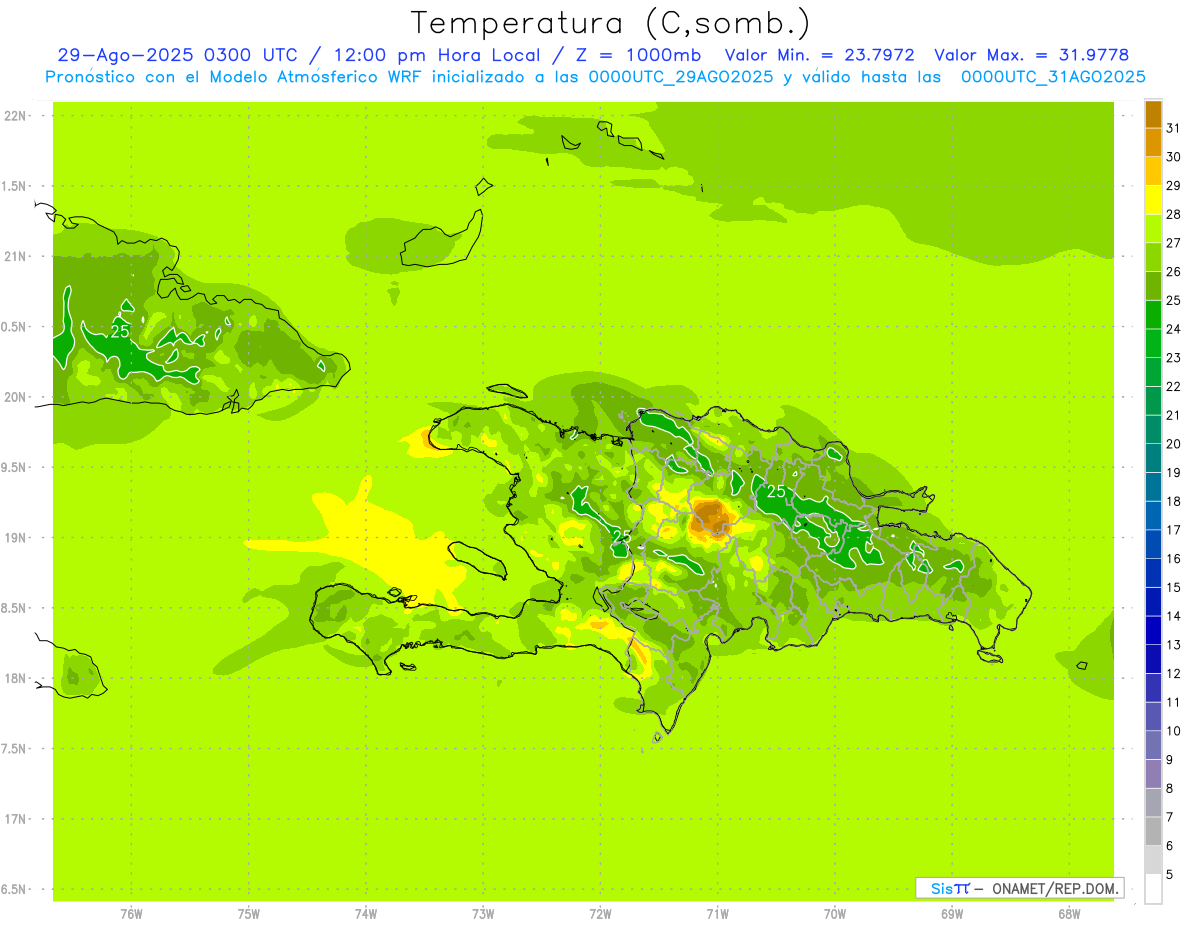Click '0000UTC_31AGO2025' valid-until time text
The width and height of the screenshot is (1200, 927).
coord(1053,77)
